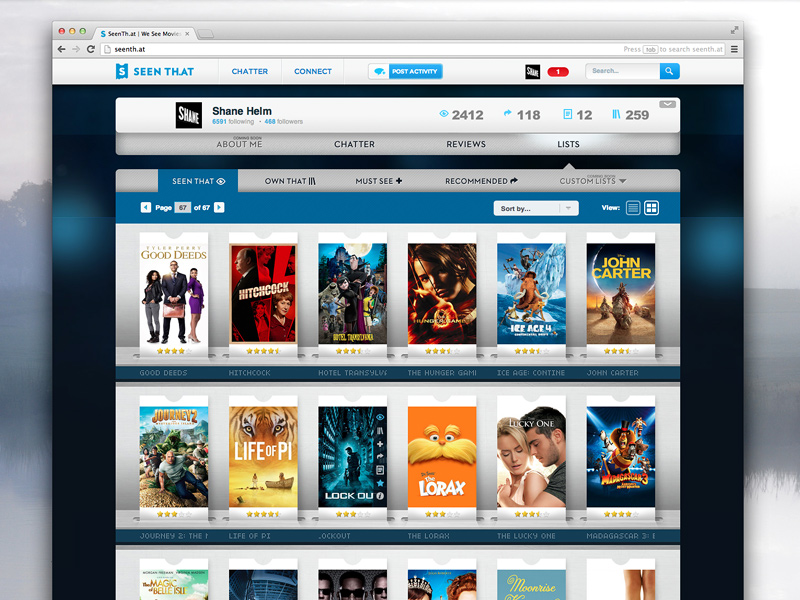Click the blue search magnifier button
Viewport: 800px width, 600px height.
(669, 71)
